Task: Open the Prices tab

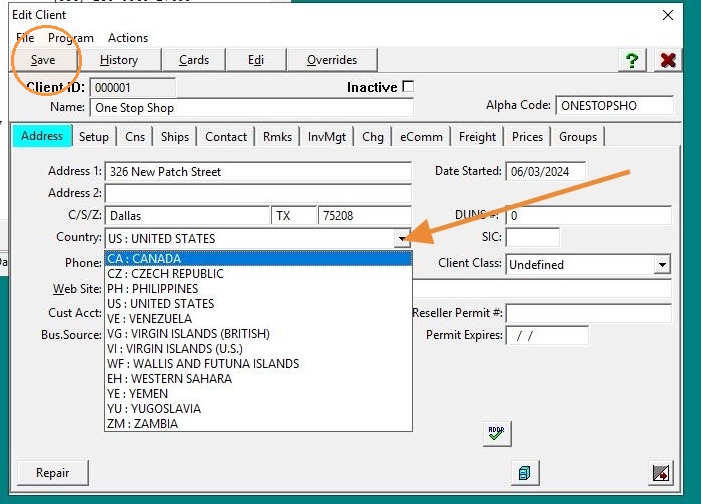Action: (527, 137)
